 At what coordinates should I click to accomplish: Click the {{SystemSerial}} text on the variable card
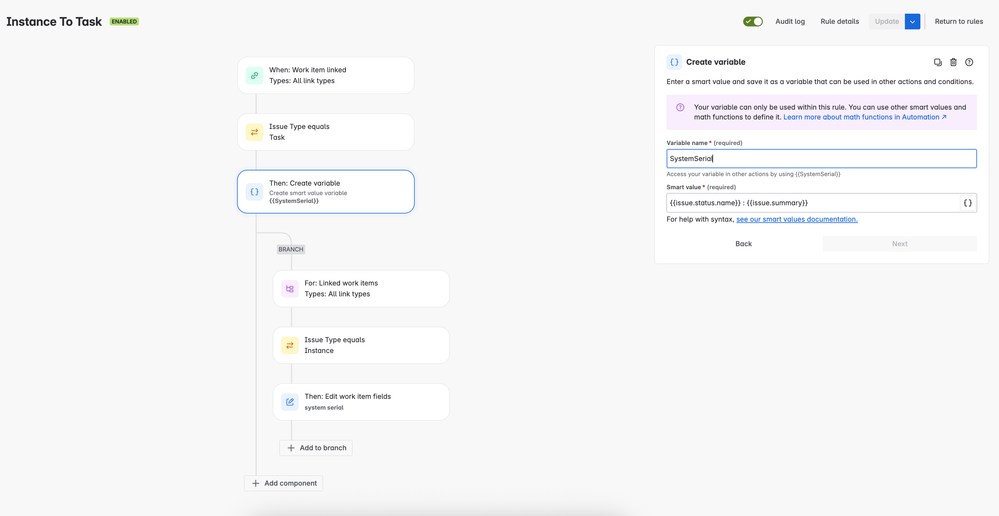tap(294, 201)
